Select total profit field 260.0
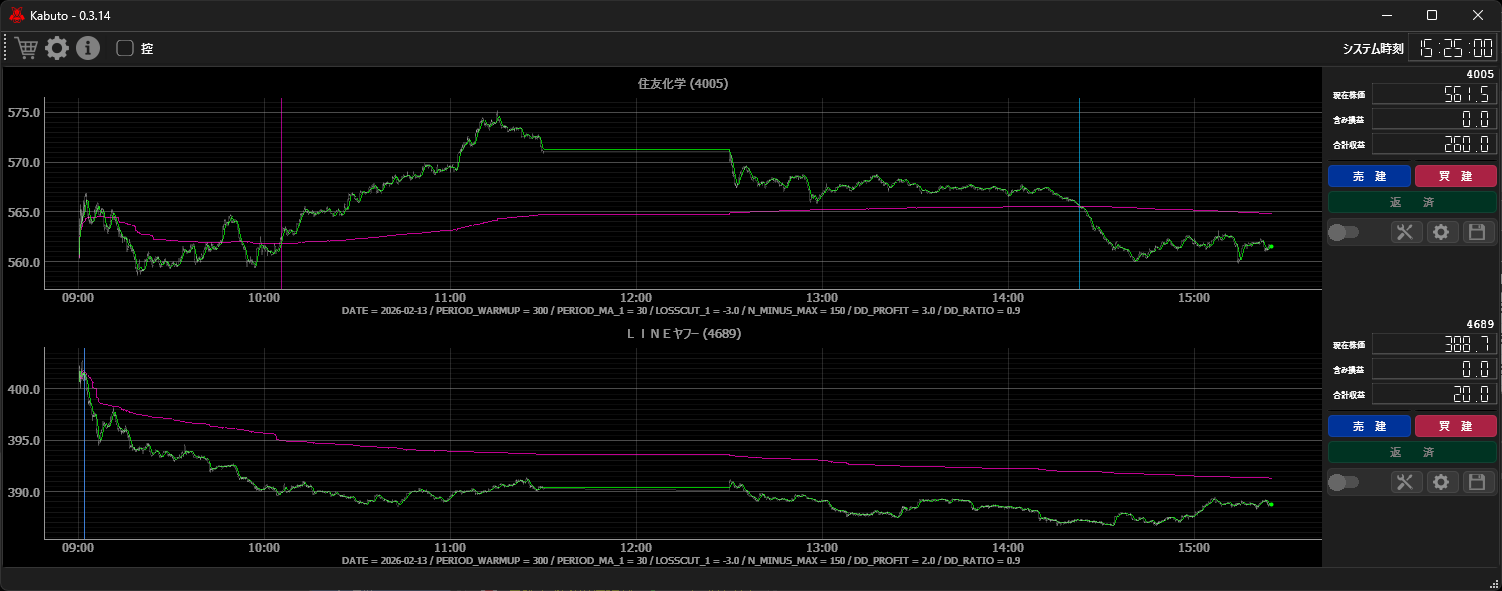Screen dimensions: 1502x591 point(1434,144)
